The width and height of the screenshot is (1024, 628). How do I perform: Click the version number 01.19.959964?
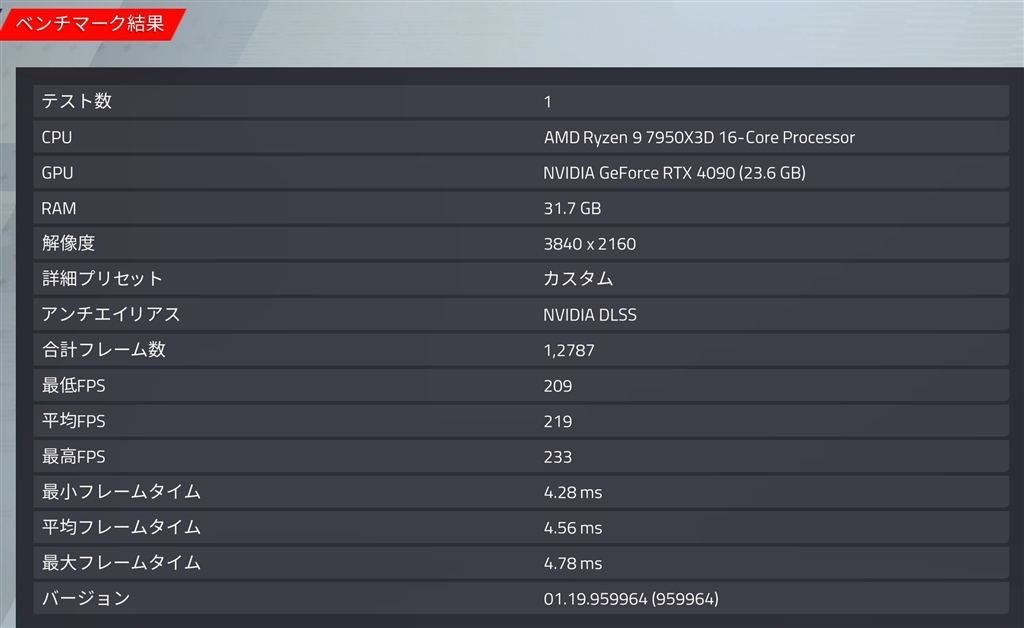click(x=597, y=598)
